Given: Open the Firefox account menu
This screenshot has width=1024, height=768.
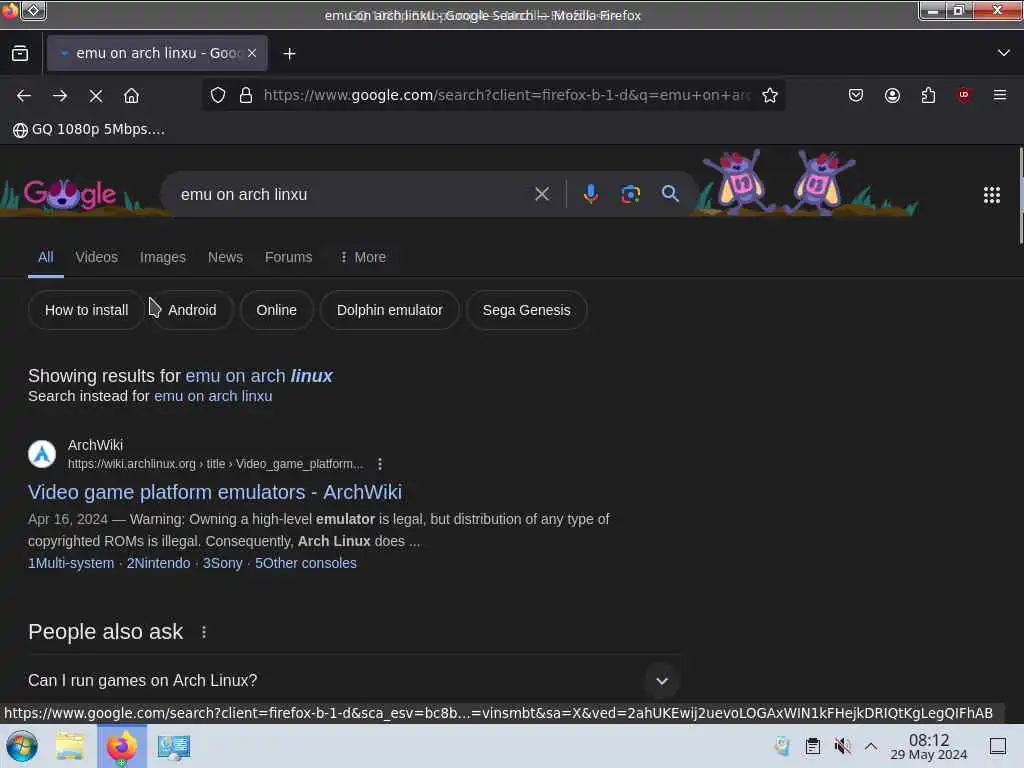Looking at the screenshot, I should (892, 95).
